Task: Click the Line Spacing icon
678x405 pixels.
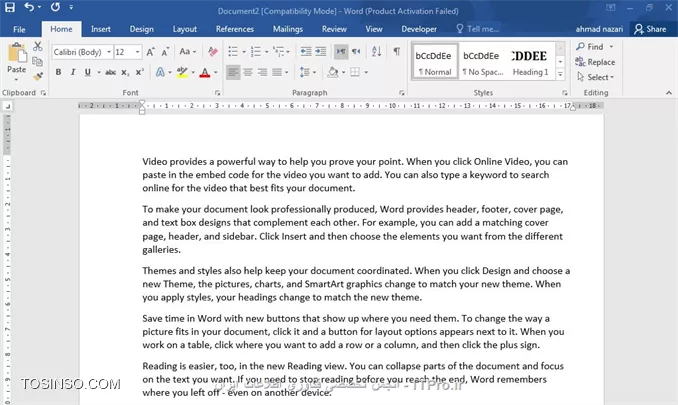Action: coord(305,72)
